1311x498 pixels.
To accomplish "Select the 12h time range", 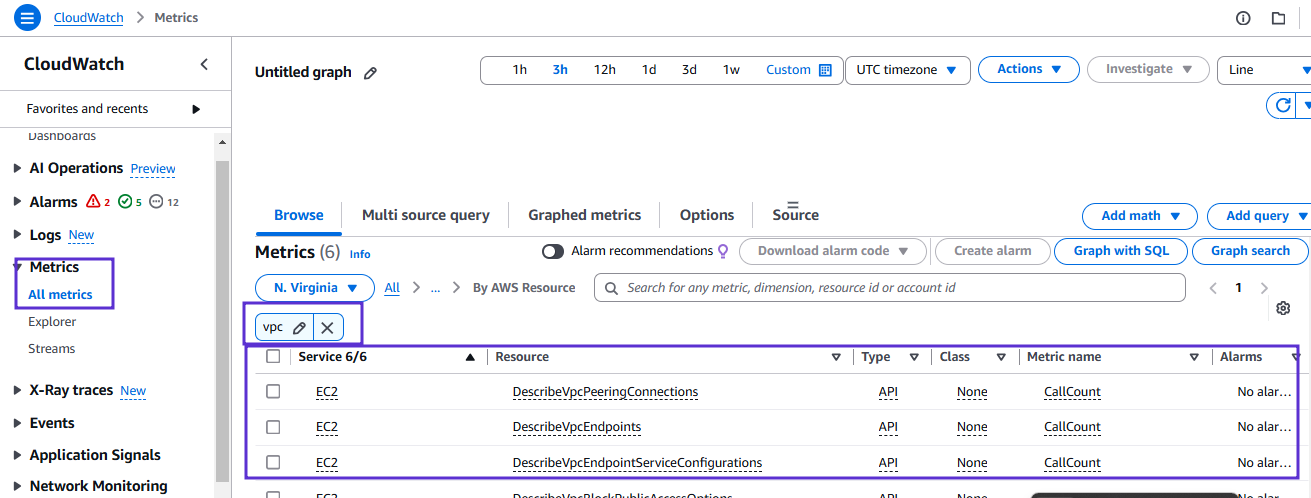I will [x=605, y=70].
